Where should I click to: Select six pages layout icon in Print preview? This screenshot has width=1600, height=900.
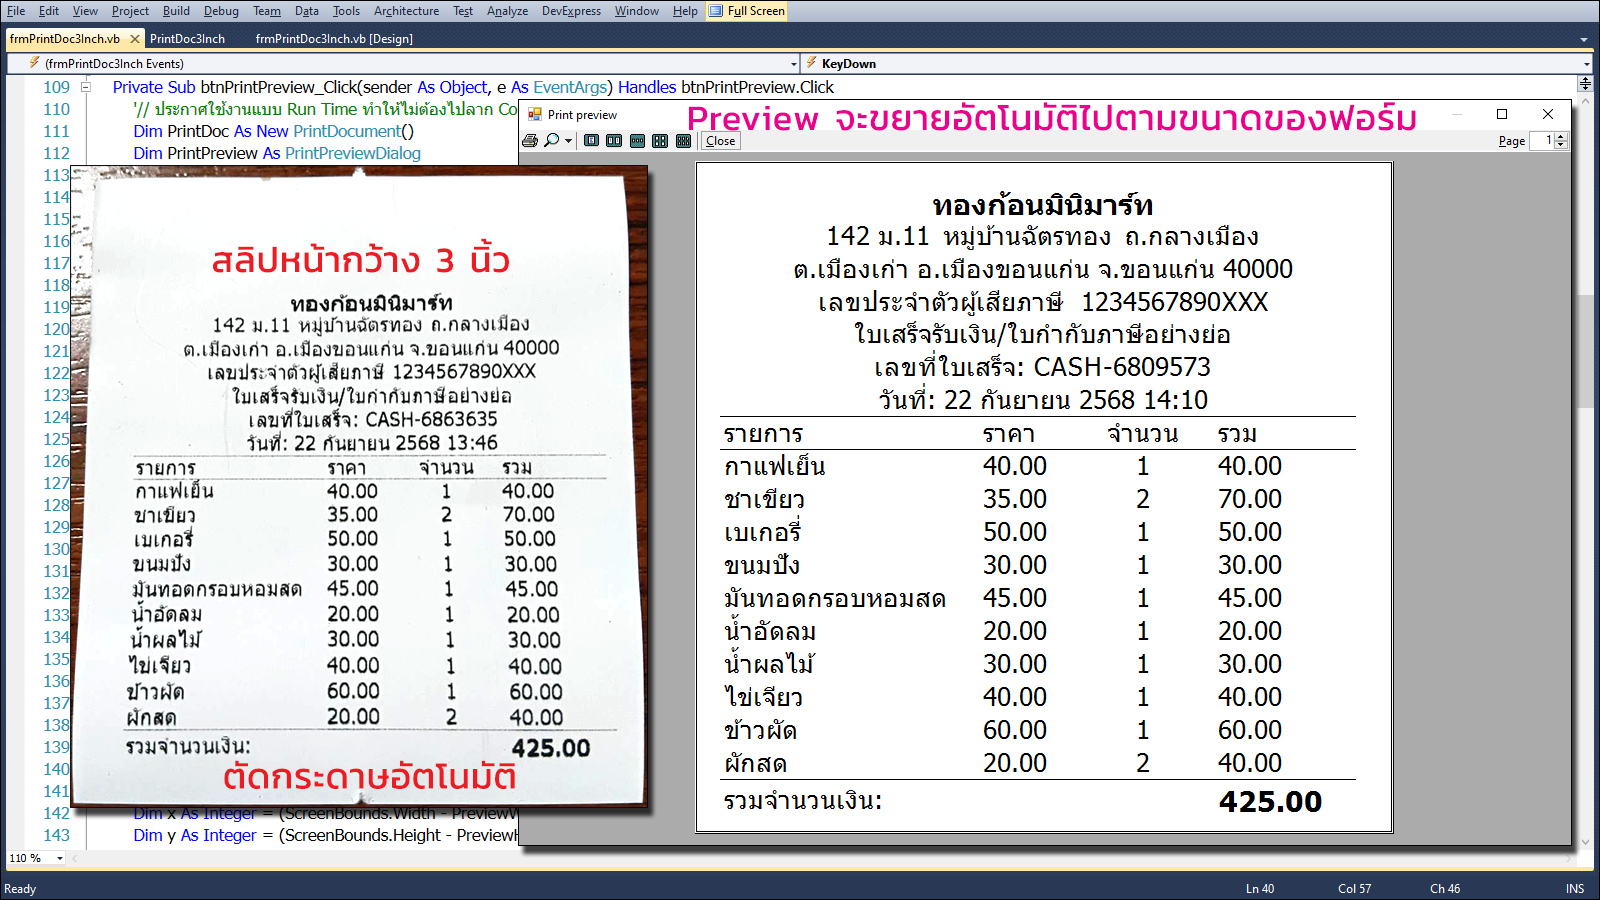[x=683, y=141]
